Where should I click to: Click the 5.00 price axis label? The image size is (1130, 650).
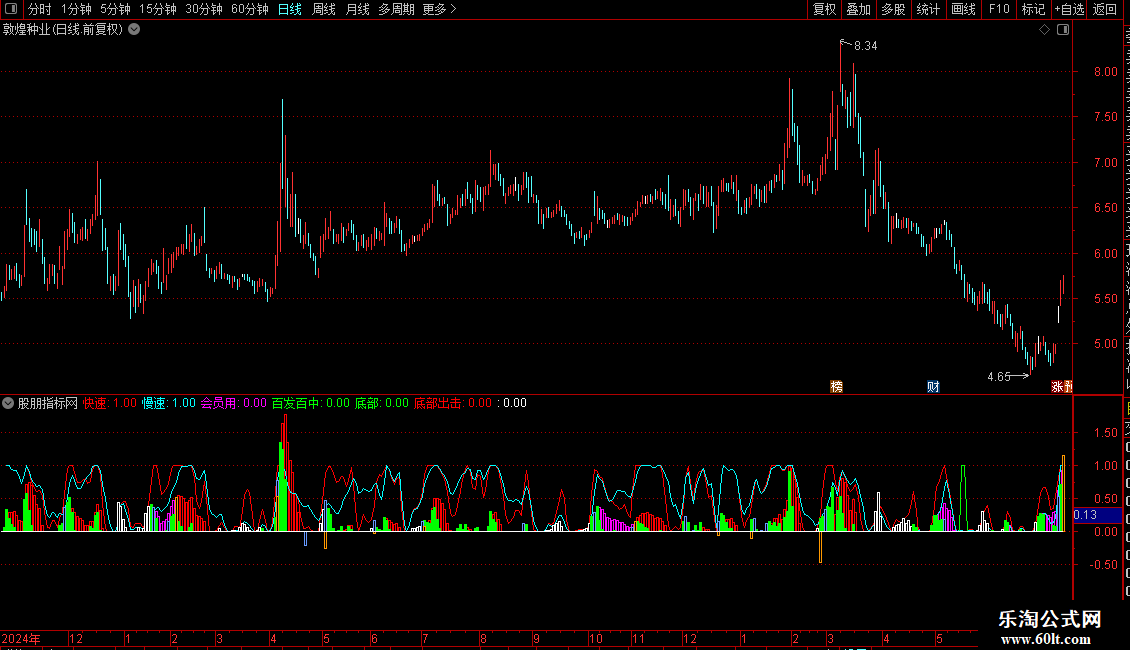(x=1105, y=344)
